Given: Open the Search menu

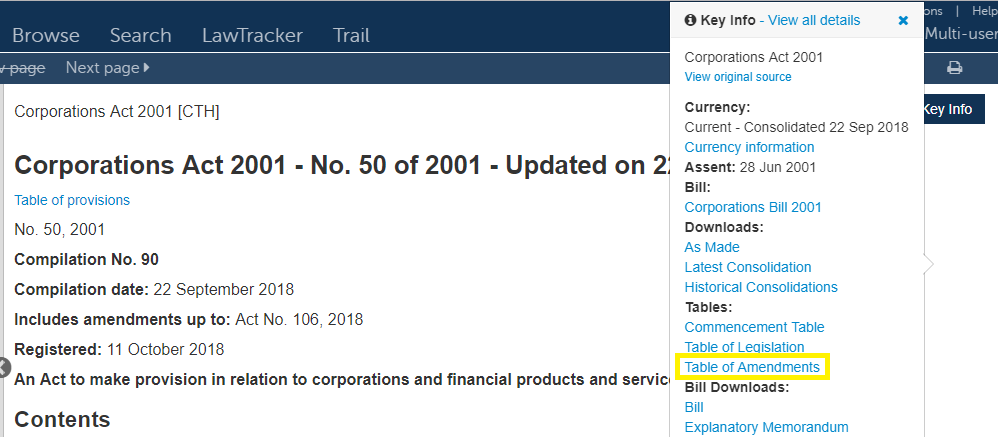Looking at the screenshot, I should pyautogui.click(x=141, y=35).
